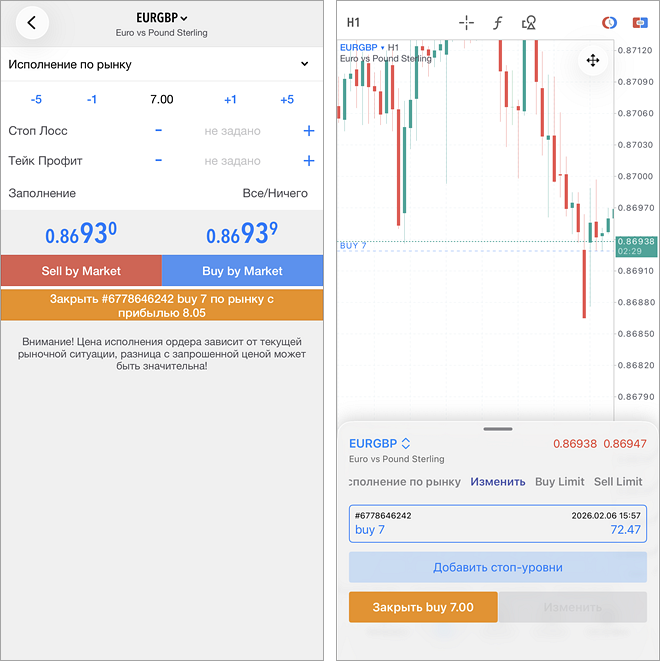Select the H1 timeframe label
The height and width of the screenshot is (661, 660).
point(353,22)
